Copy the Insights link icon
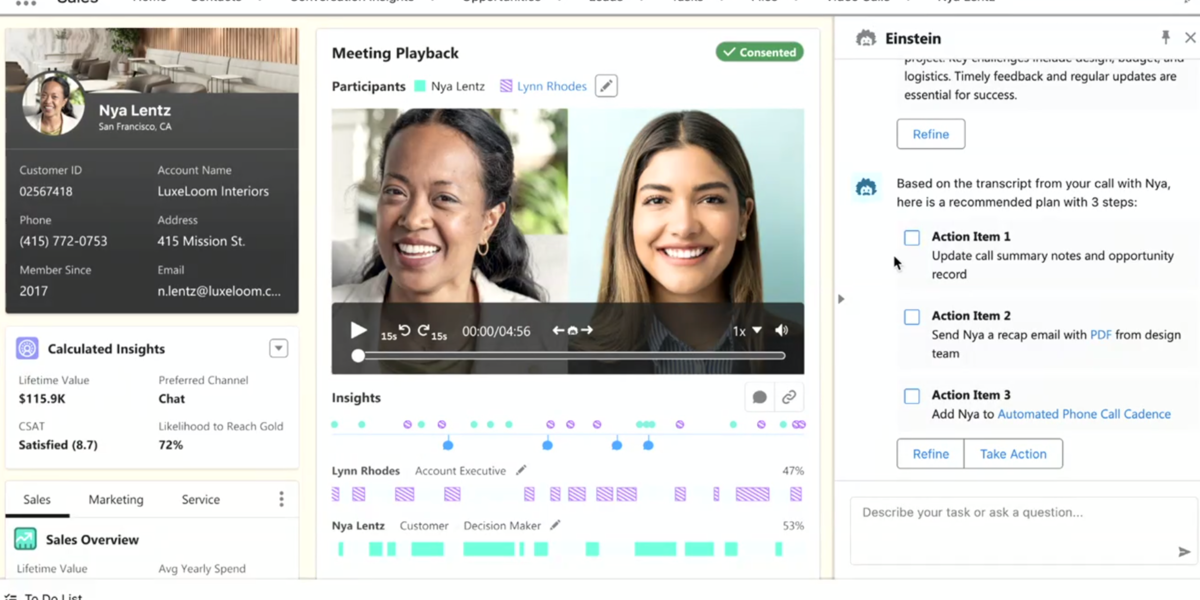 click(789, 398)
